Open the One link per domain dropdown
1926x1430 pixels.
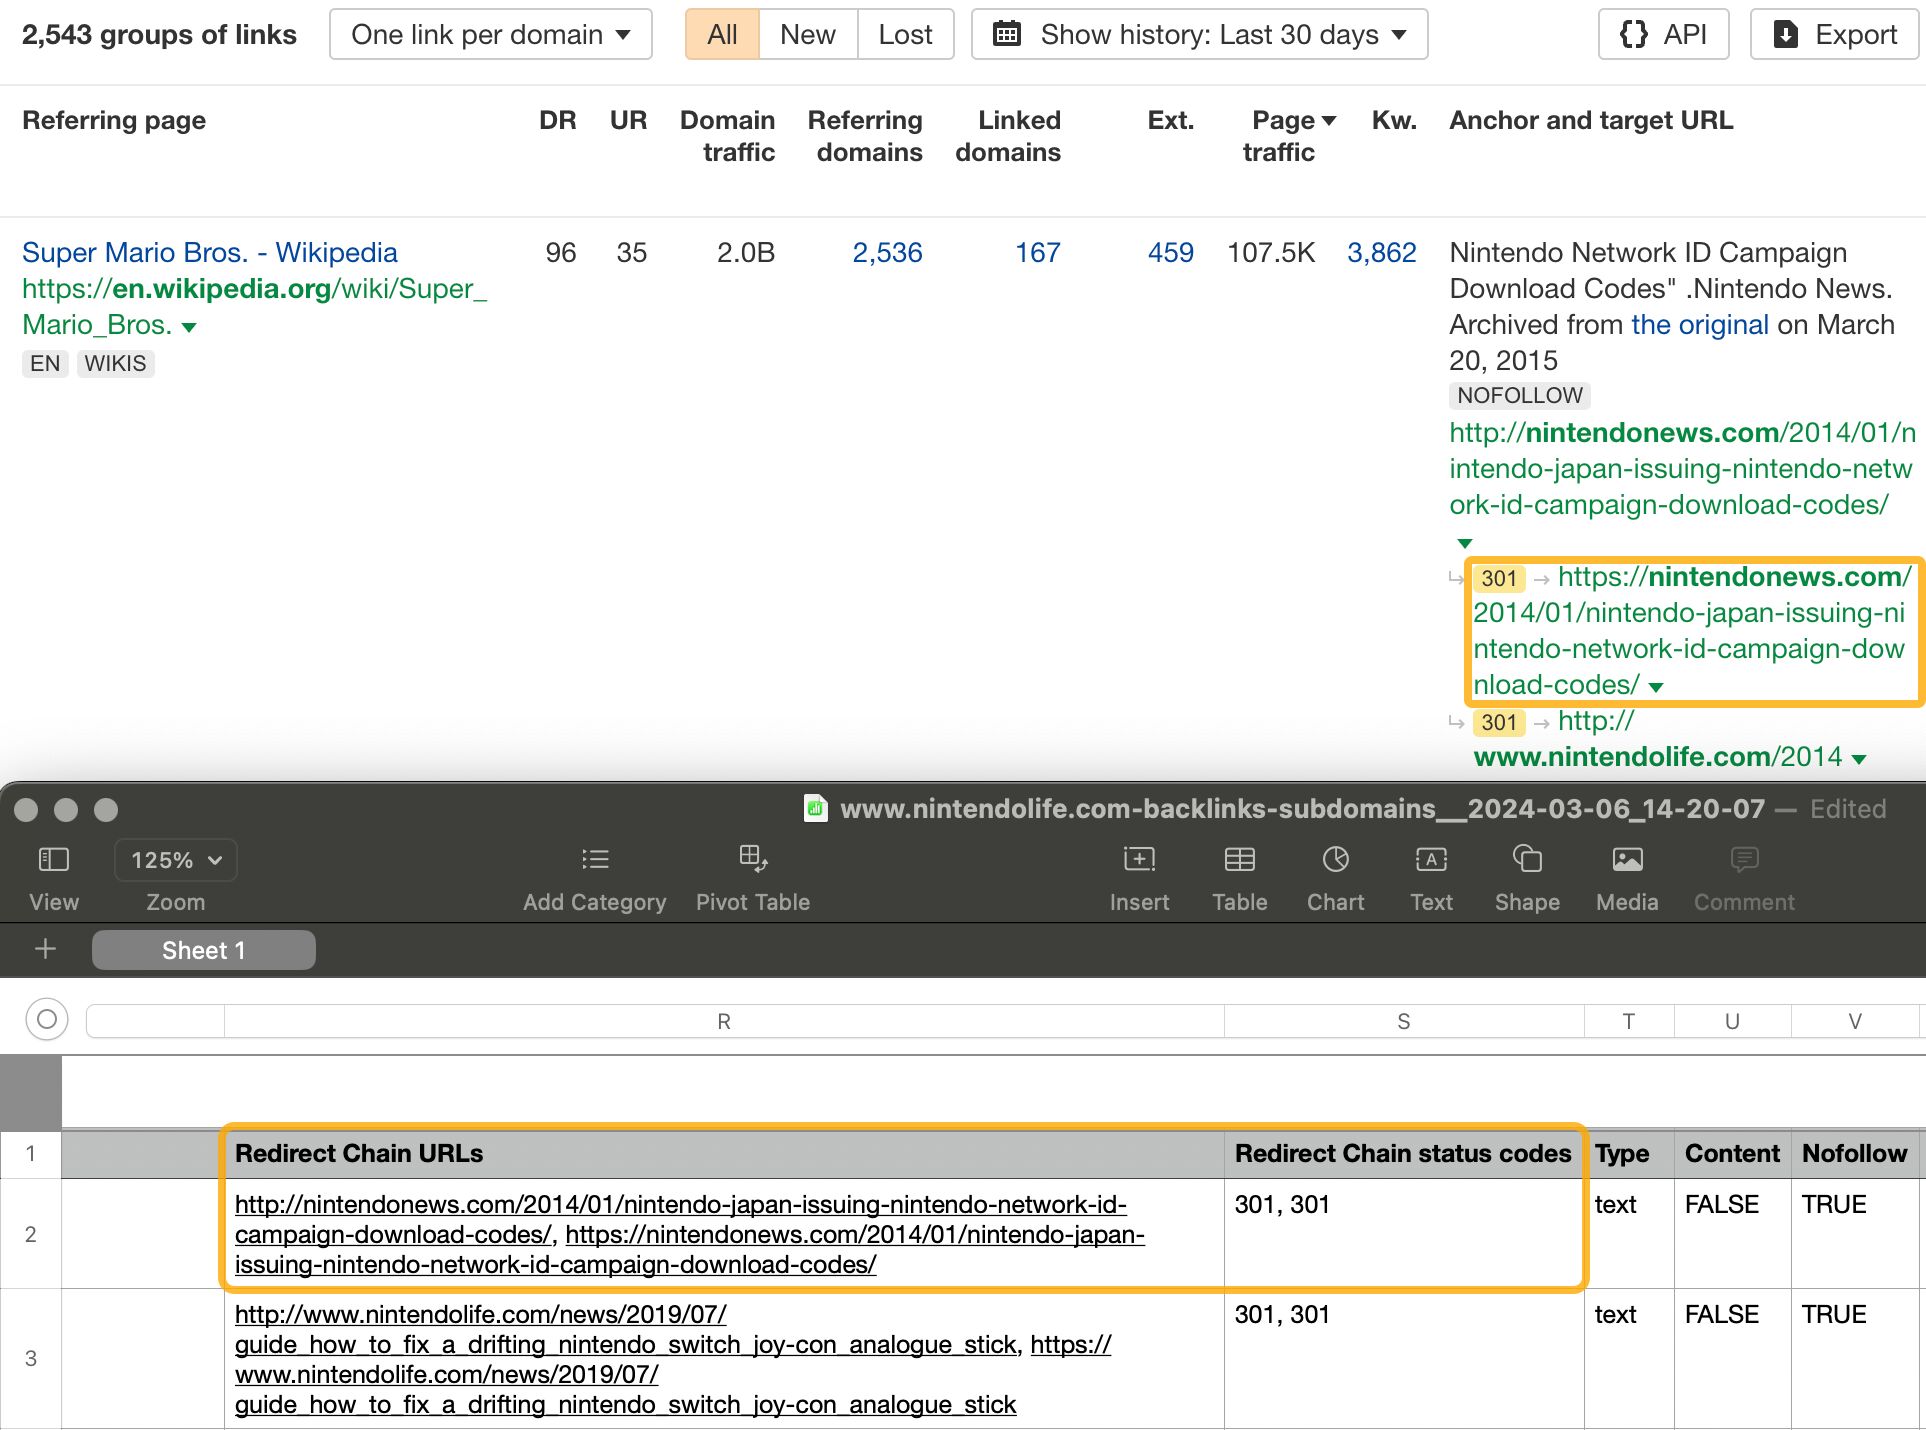coord(490,33)
